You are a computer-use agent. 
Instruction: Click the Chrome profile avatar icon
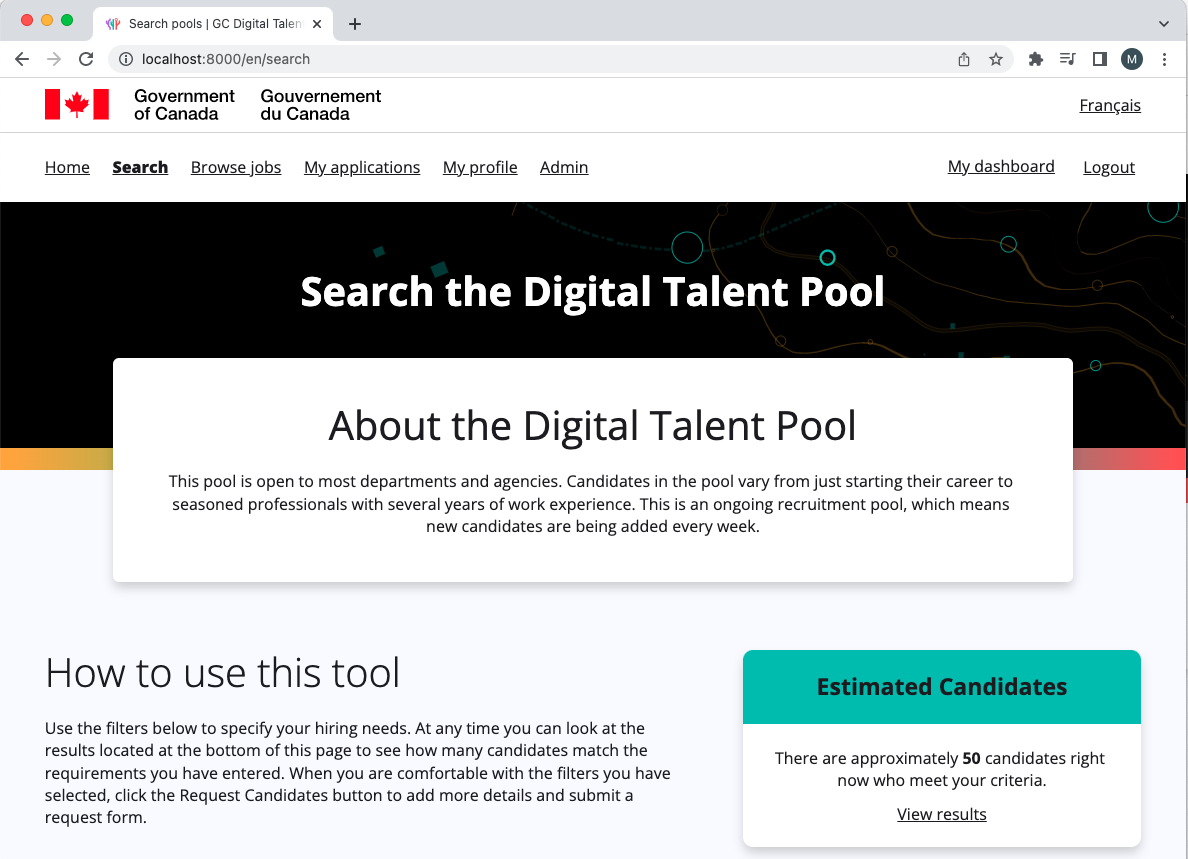click(x=1131, y=59)
